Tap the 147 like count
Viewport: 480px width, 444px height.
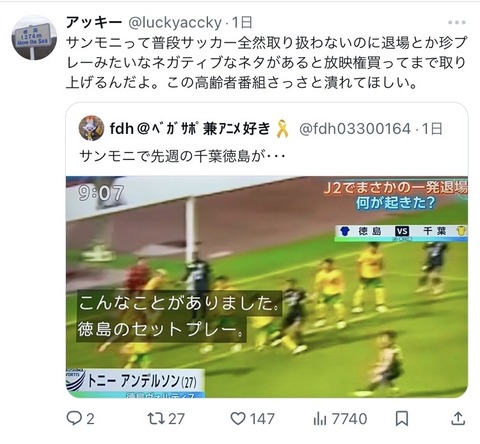262,419
